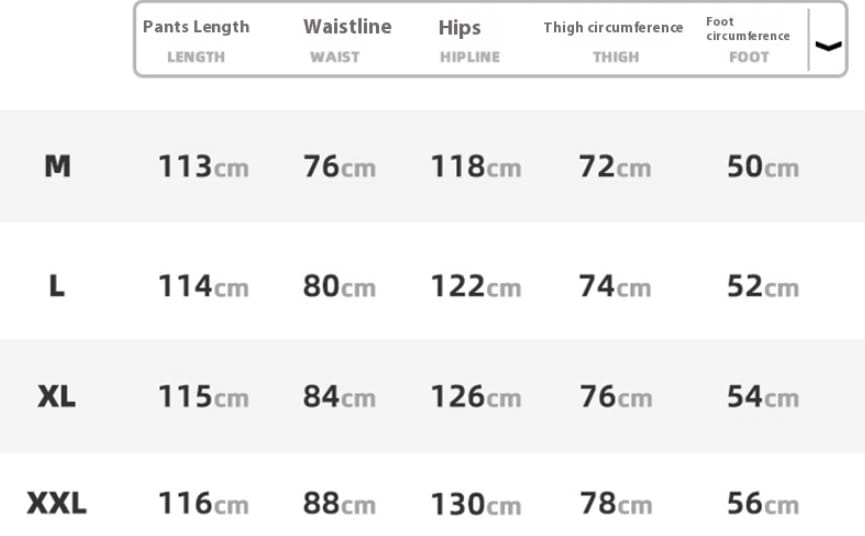Click the 126cm hips value for XL
This screenshot has height=536, width=865.
click(476, 396)
